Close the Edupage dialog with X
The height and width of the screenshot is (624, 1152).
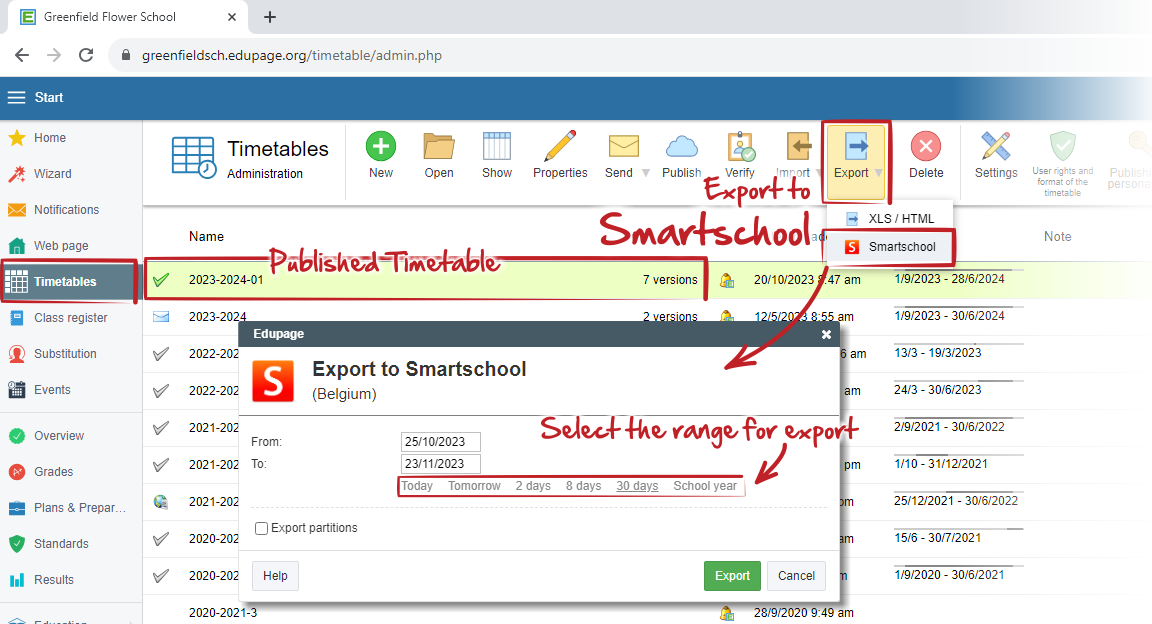click(x=827, y=334)
